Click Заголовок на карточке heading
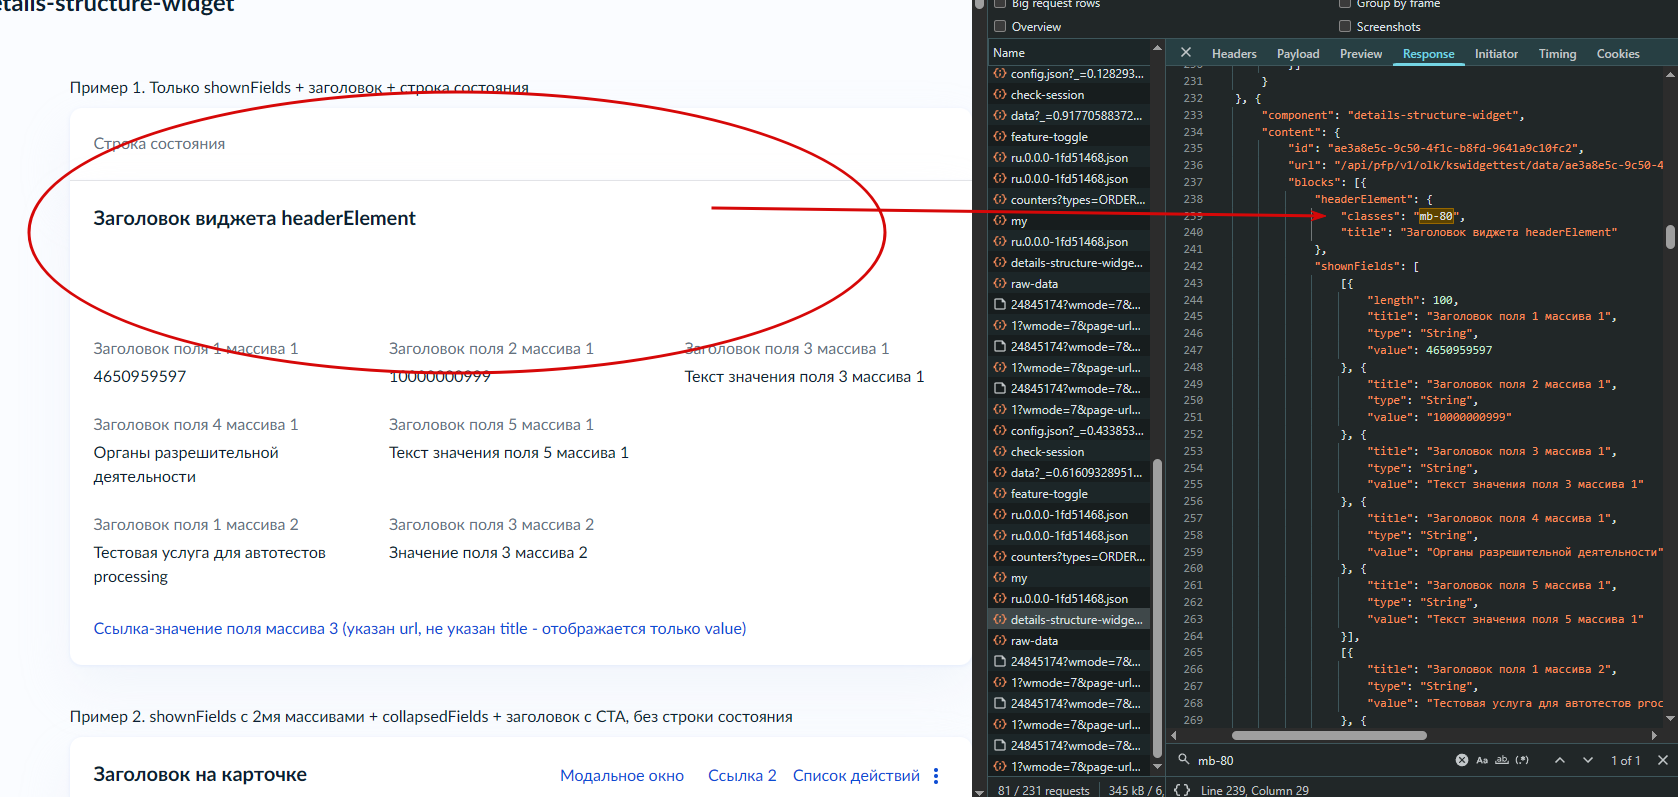Viewport: 1678px width, 797px height. coord(200,775)
